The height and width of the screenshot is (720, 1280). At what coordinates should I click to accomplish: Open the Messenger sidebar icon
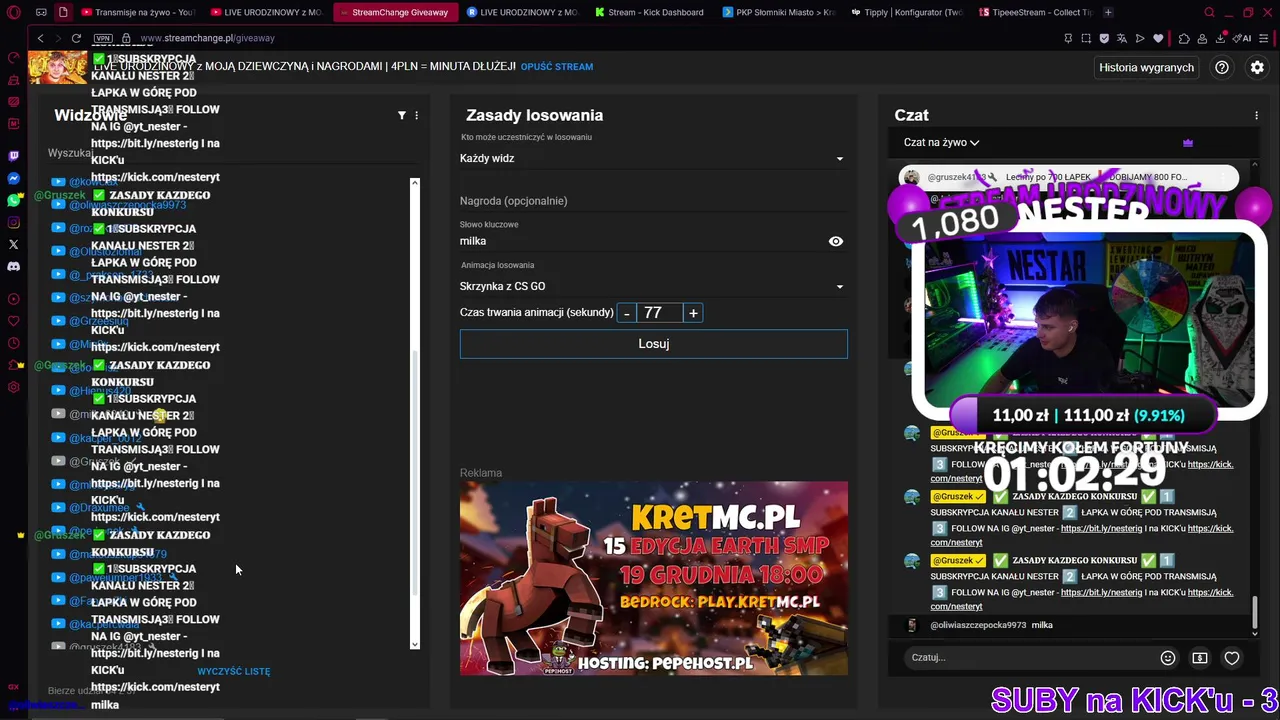coord(13,178)
